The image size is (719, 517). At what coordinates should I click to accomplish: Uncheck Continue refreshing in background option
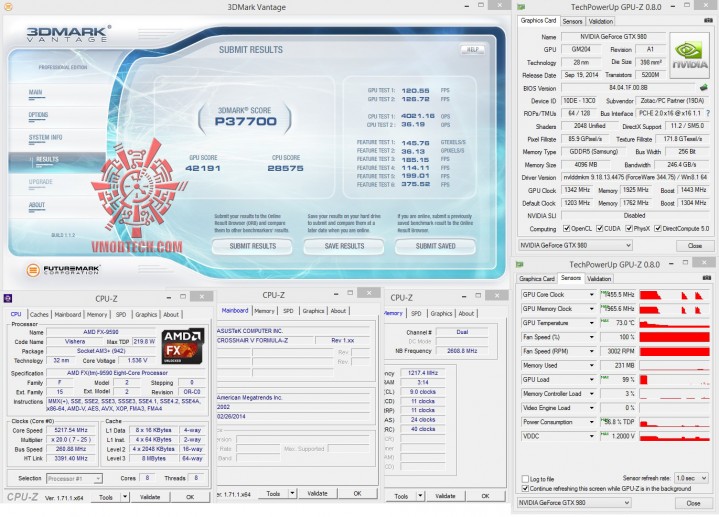pos(525,488)
